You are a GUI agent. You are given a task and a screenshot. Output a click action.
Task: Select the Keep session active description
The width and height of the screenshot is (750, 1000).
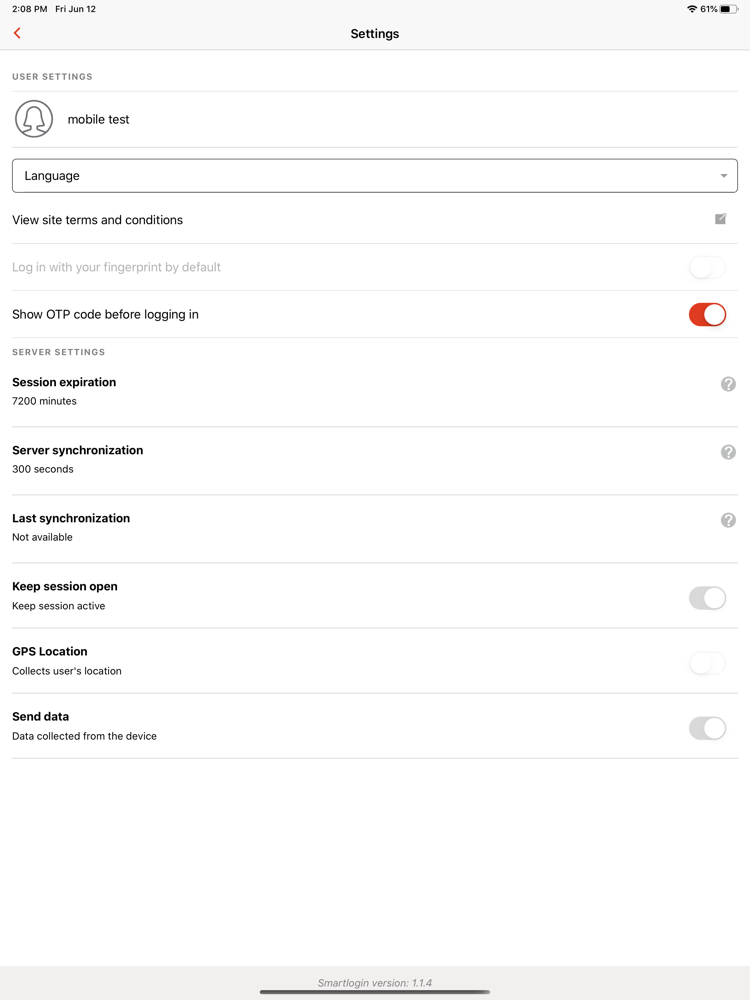coord(59,606)
